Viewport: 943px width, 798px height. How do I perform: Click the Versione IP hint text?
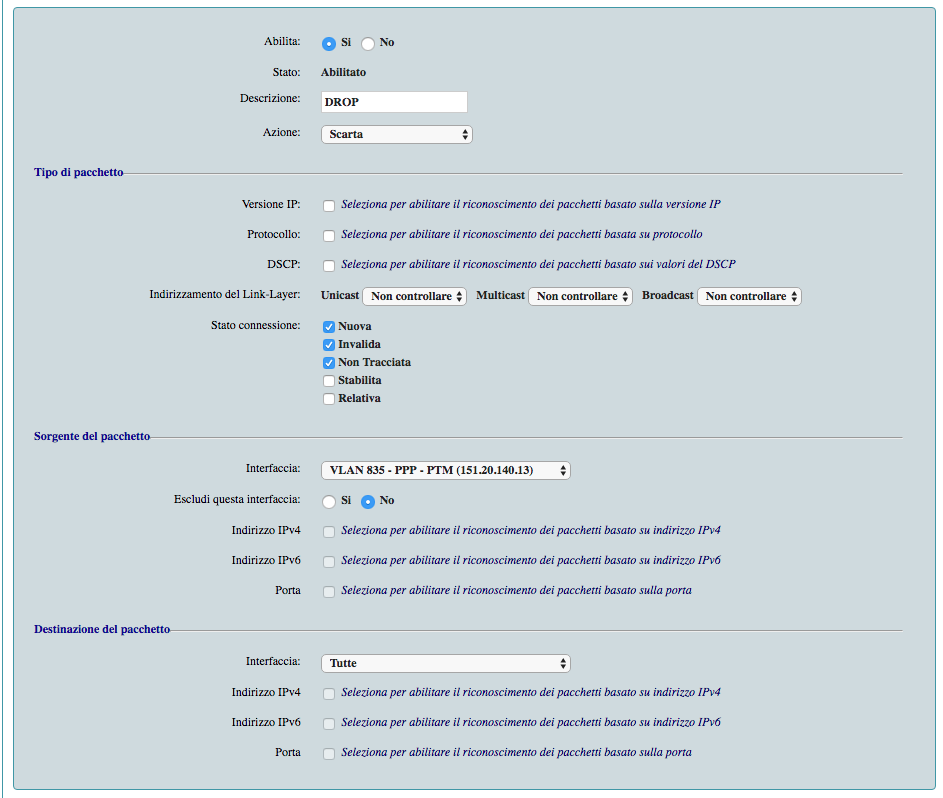pos(530,204)
